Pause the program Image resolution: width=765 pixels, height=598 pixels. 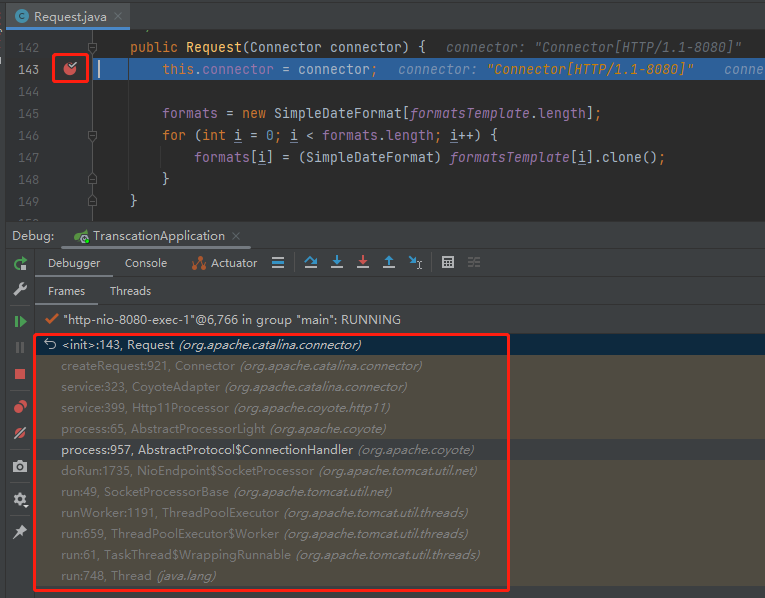20,347
